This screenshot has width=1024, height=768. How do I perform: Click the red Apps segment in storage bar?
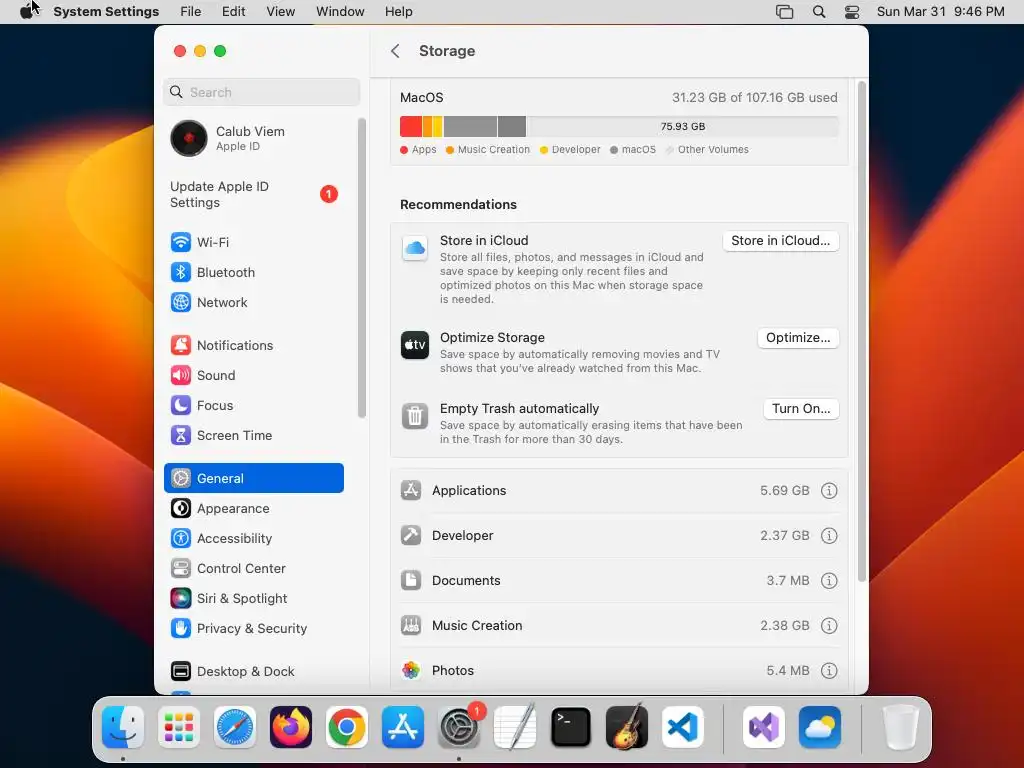point(411,127)
